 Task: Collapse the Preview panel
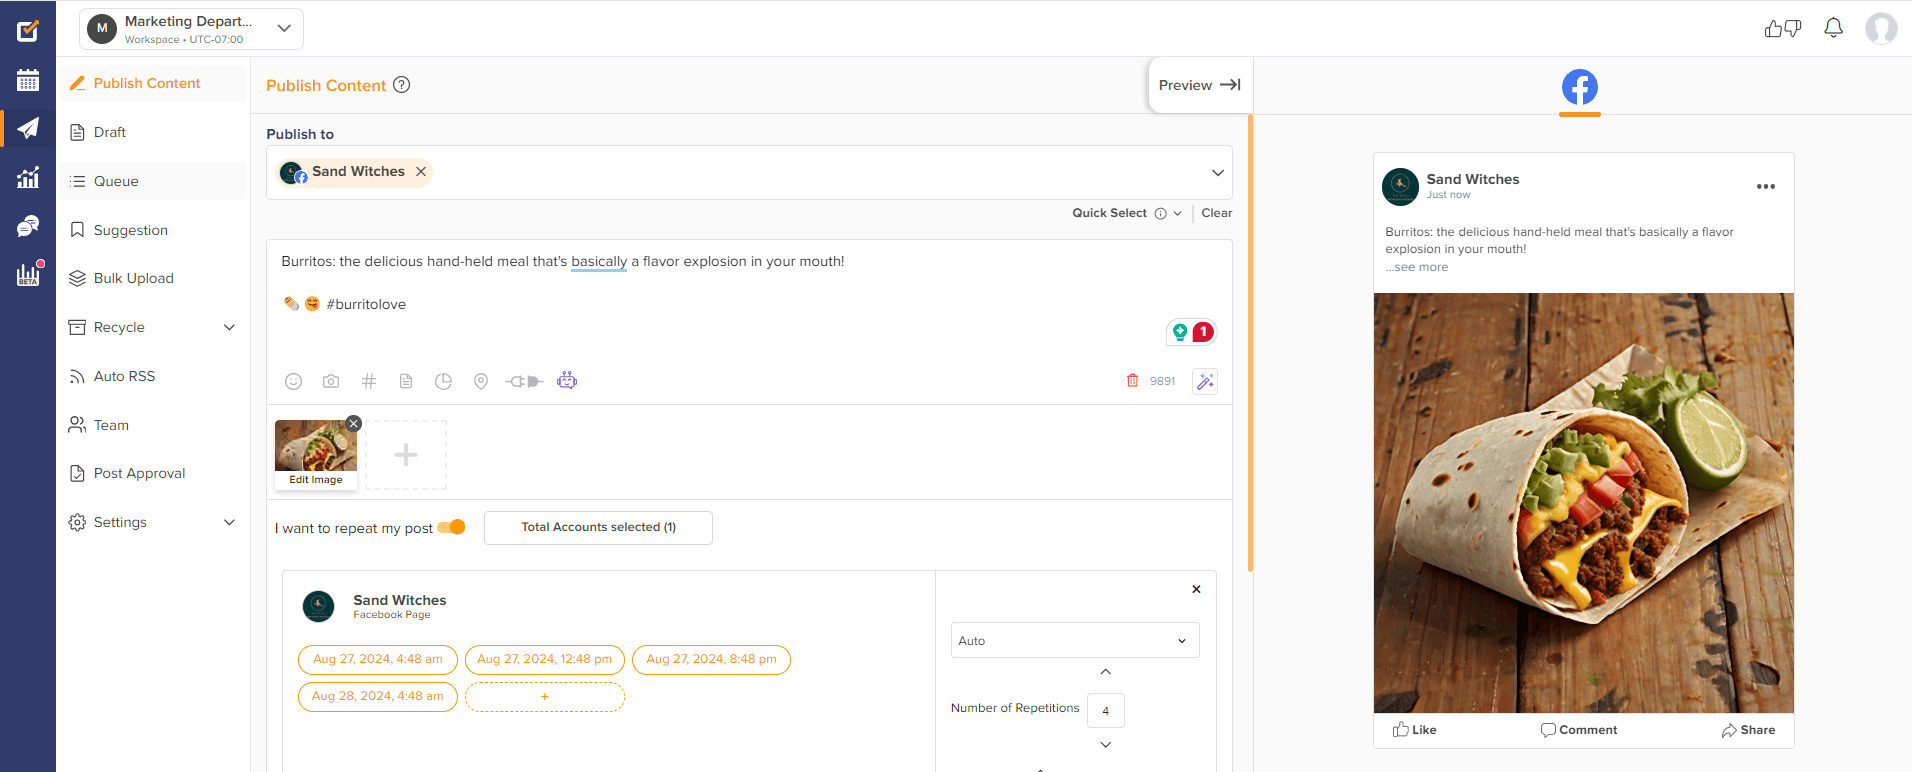coord(1200,85)
